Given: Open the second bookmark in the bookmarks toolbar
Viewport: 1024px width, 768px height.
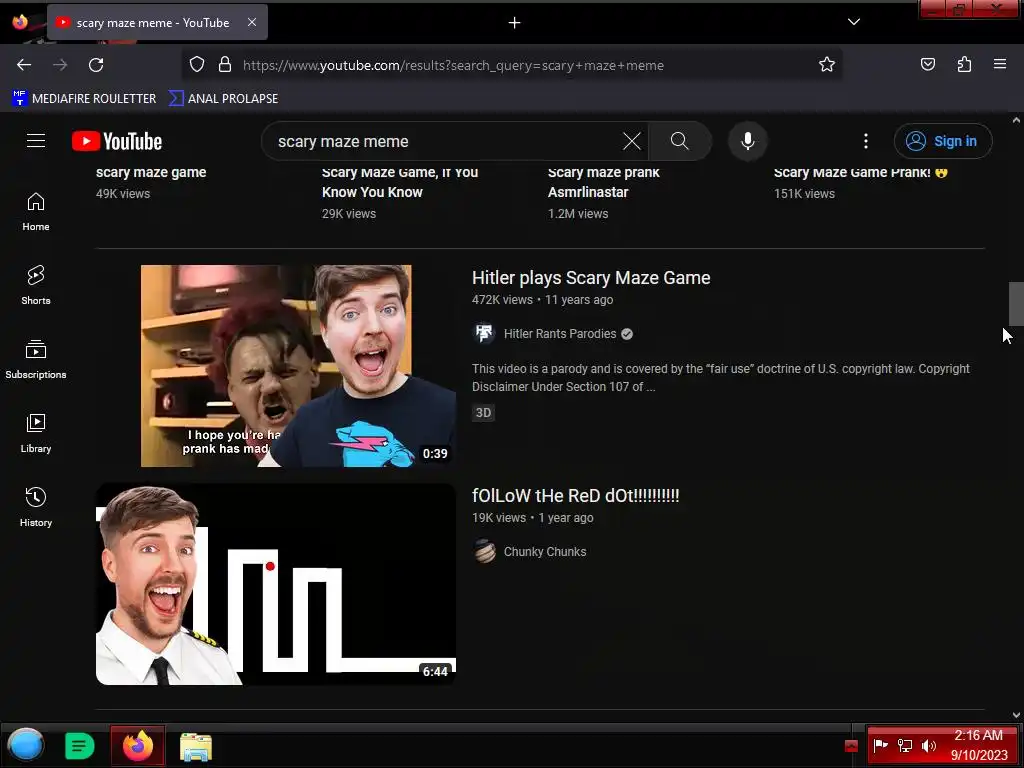Looking at the screenshot, I should tap(223, 99).
